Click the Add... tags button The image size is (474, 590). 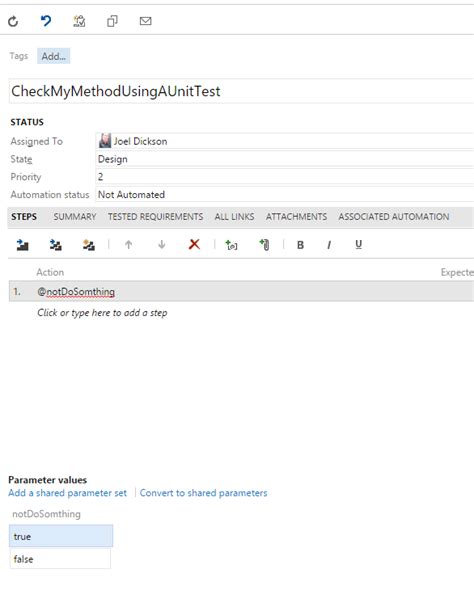[x=53, y=56]
